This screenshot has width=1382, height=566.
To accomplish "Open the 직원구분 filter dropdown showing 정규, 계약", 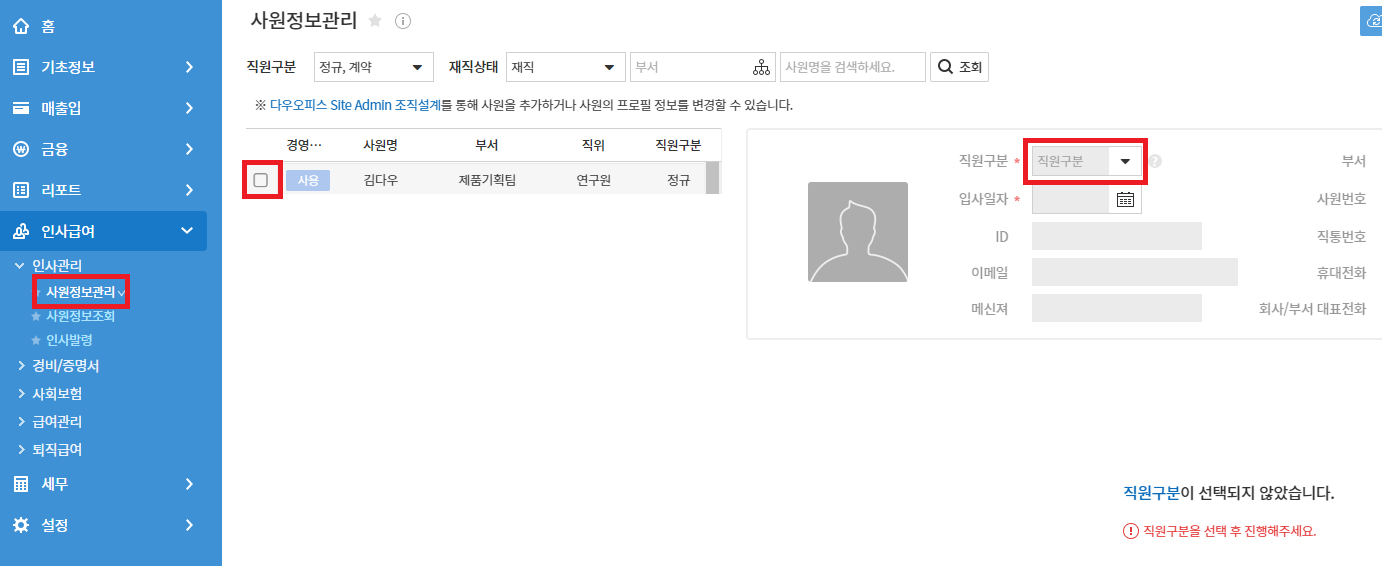I will (373, 68).
